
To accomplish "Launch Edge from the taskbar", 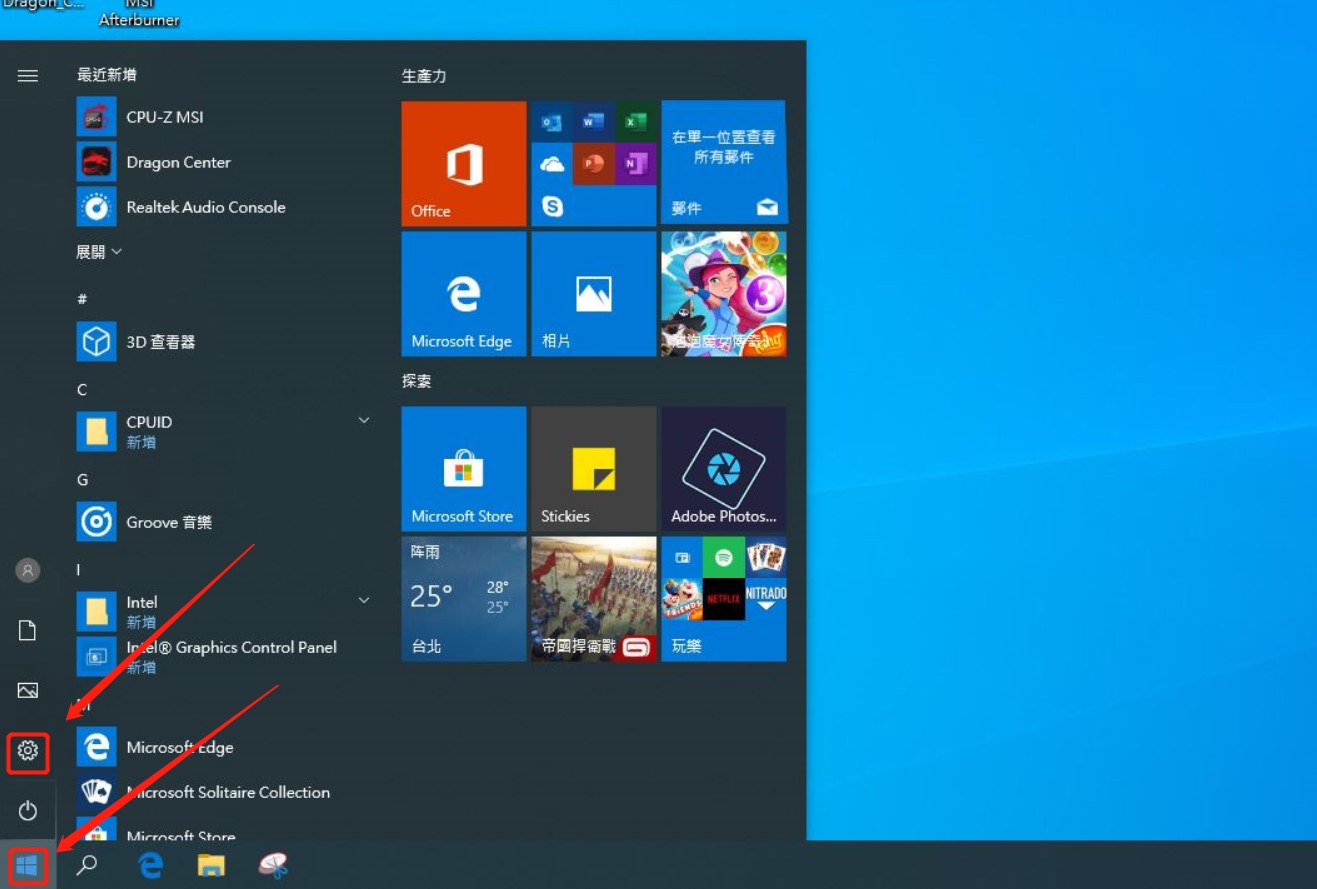I will pos(151,865).
